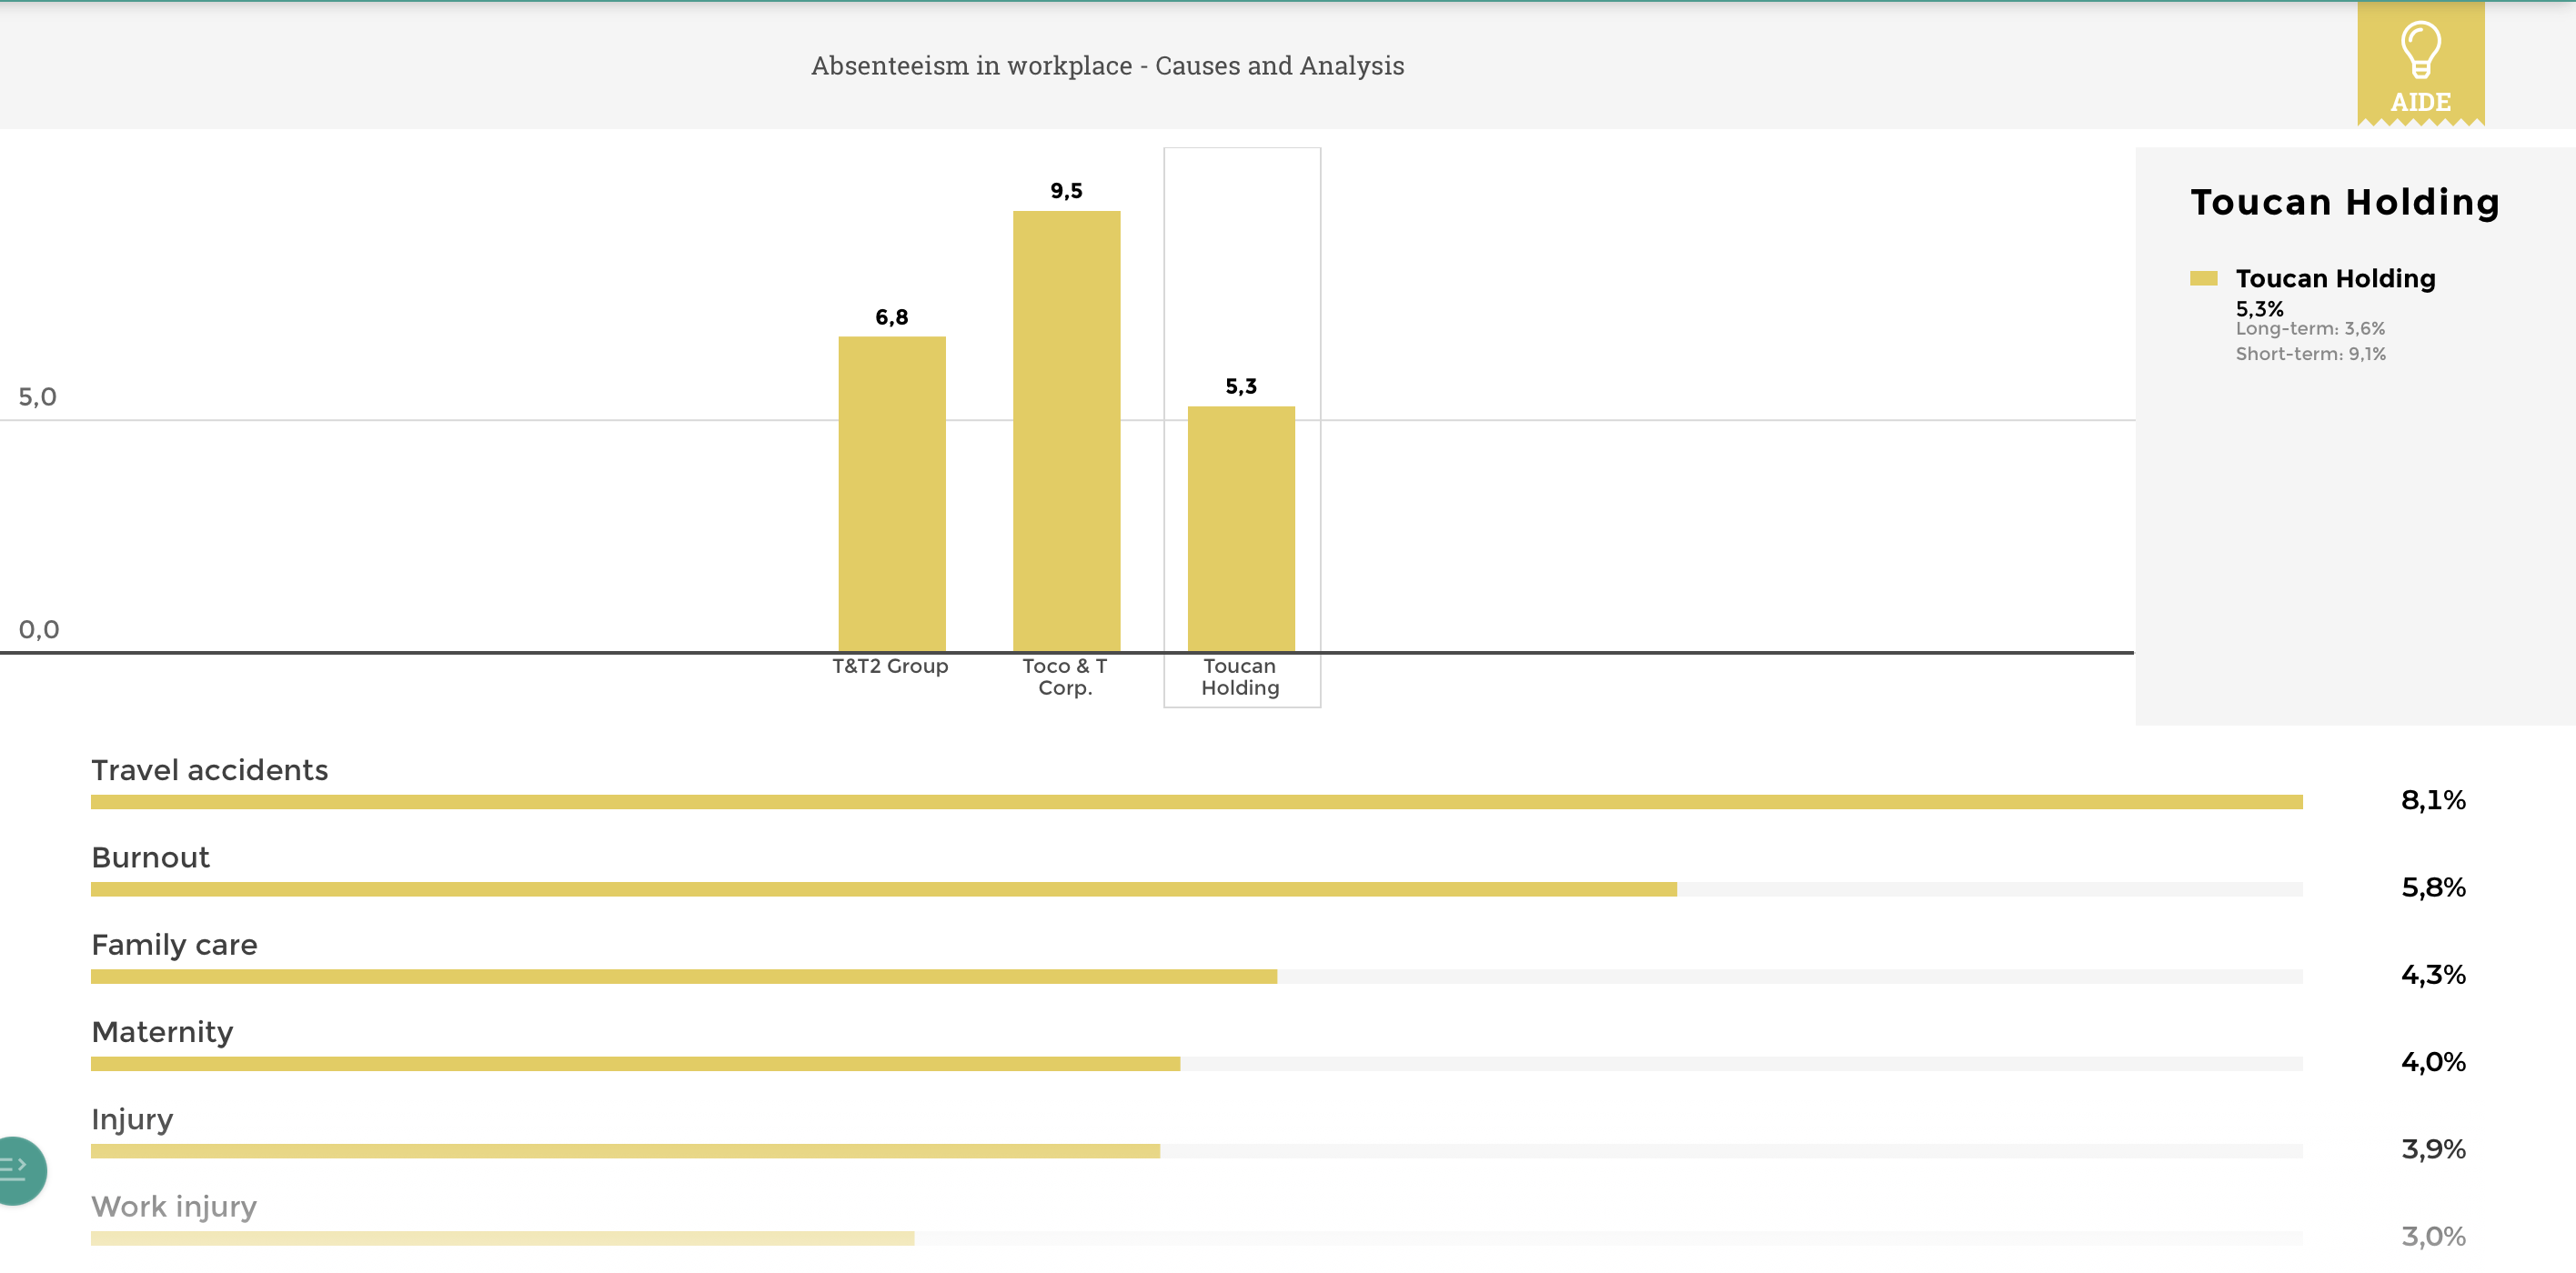Click the T&T2 Group axis label
The height and width of the screenshot is (1273, 2576).
pyautogui.click(x=890, y=666)
